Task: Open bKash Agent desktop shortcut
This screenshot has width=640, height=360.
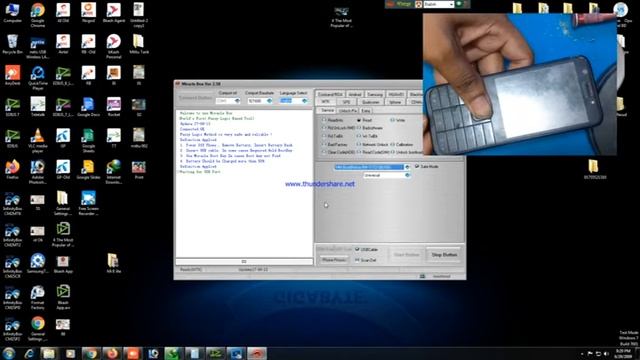Action: (x=113, y=13)
